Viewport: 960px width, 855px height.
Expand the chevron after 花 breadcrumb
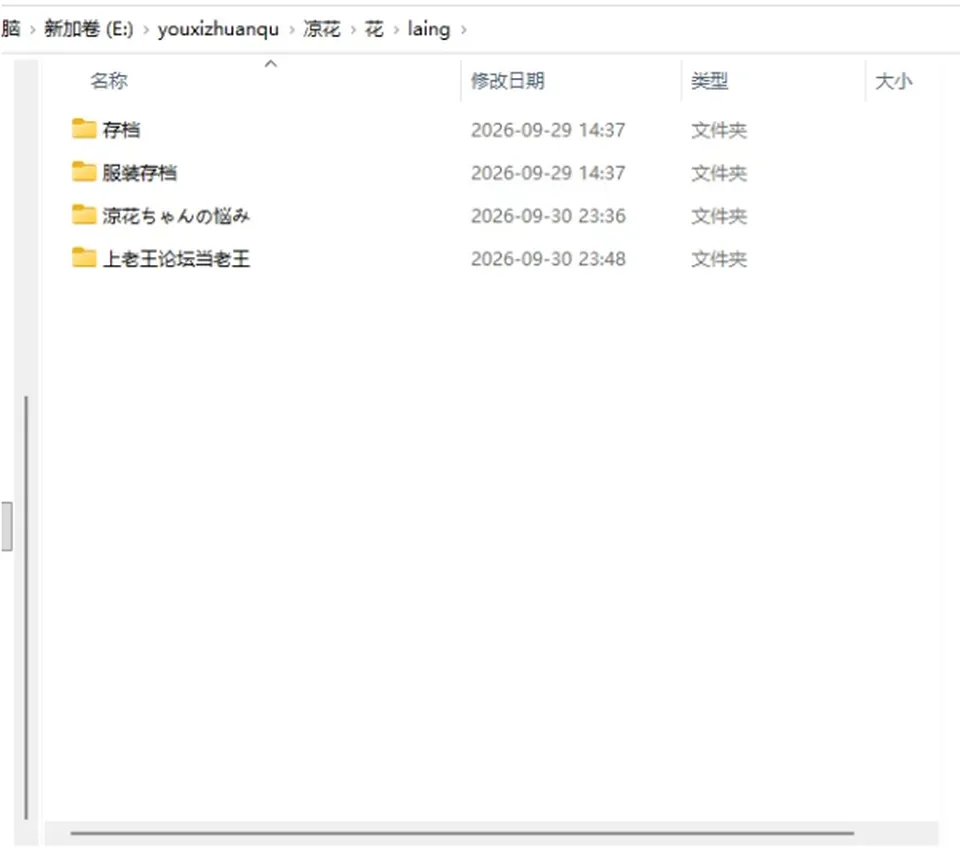[396, 29]
